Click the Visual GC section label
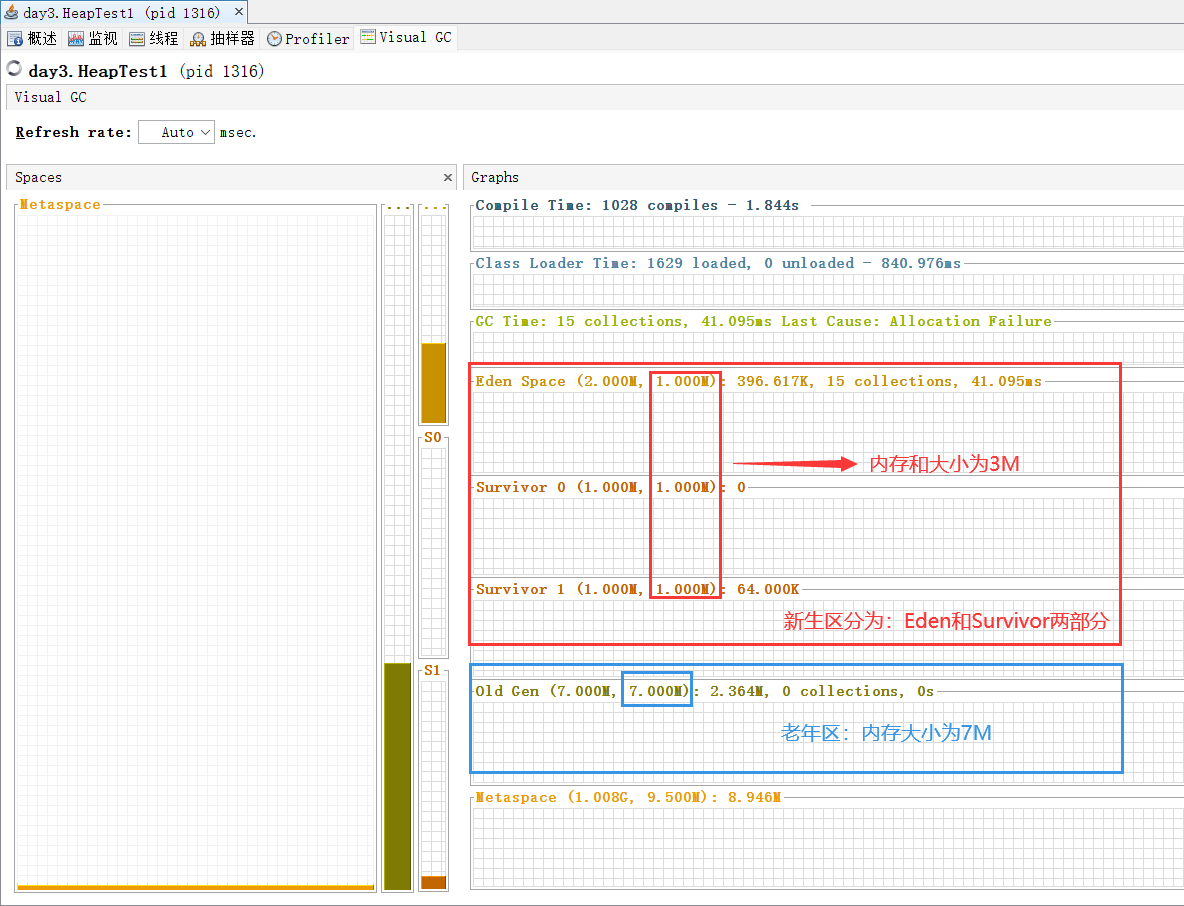The image size is (1184, 906). 51,97
